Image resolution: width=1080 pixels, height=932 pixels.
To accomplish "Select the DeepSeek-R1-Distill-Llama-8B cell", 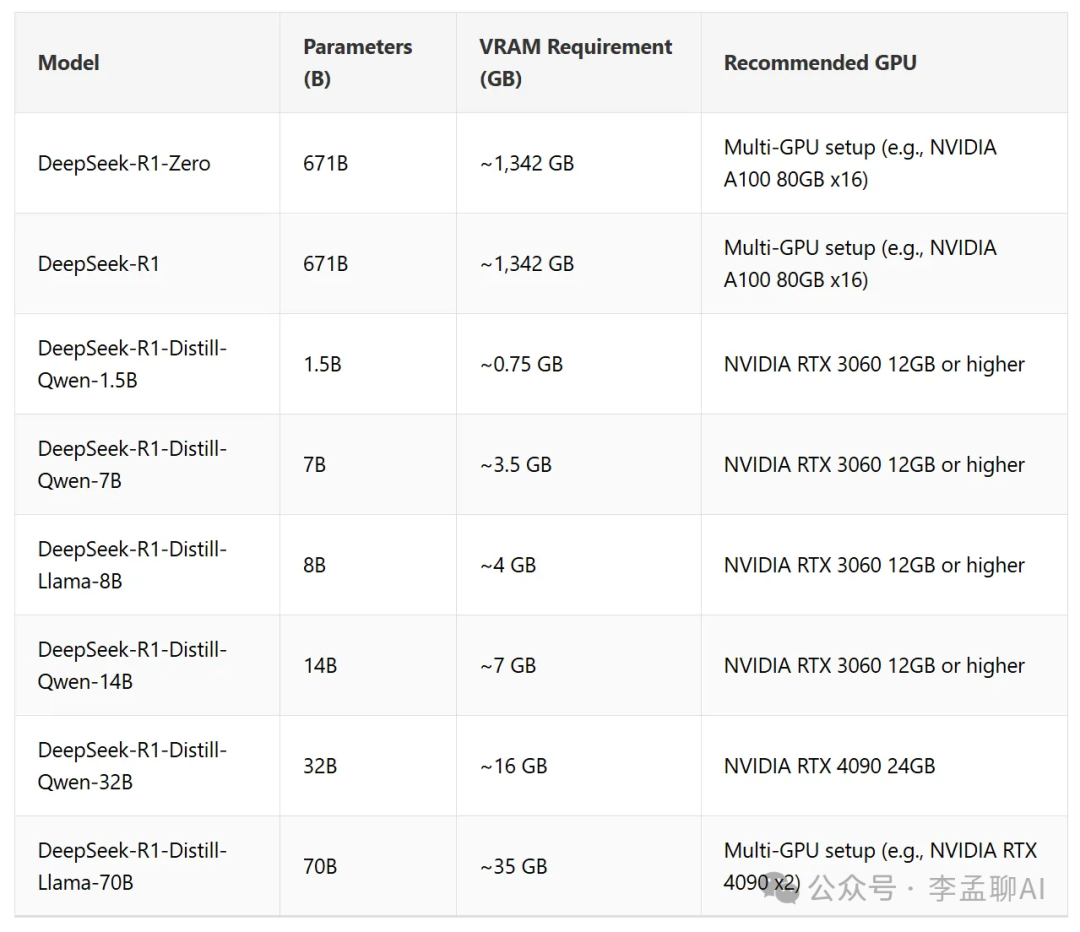I will [132, 565].
